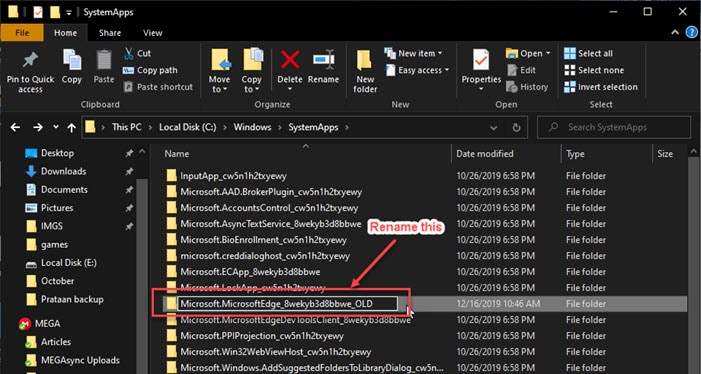Viewport: 701px width, 374px height.
Task: Select Microsoft.Win32WebViewHost folder
Action: click(x=275, y=352)
